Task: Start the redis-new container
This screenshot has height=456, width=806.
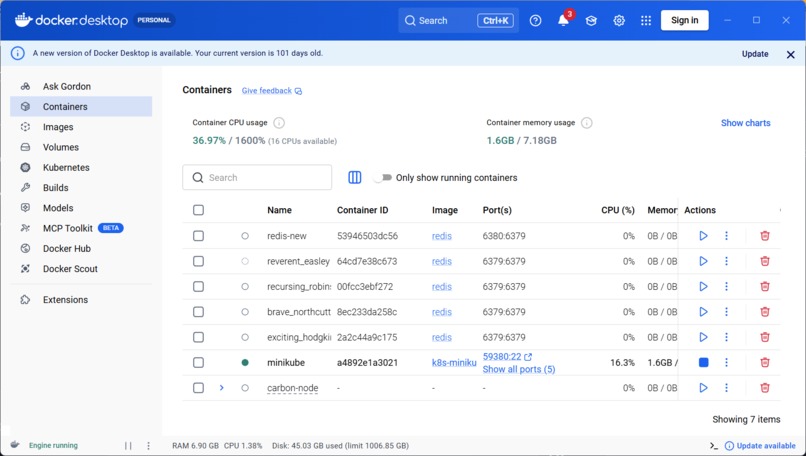Action: point(703,236)
